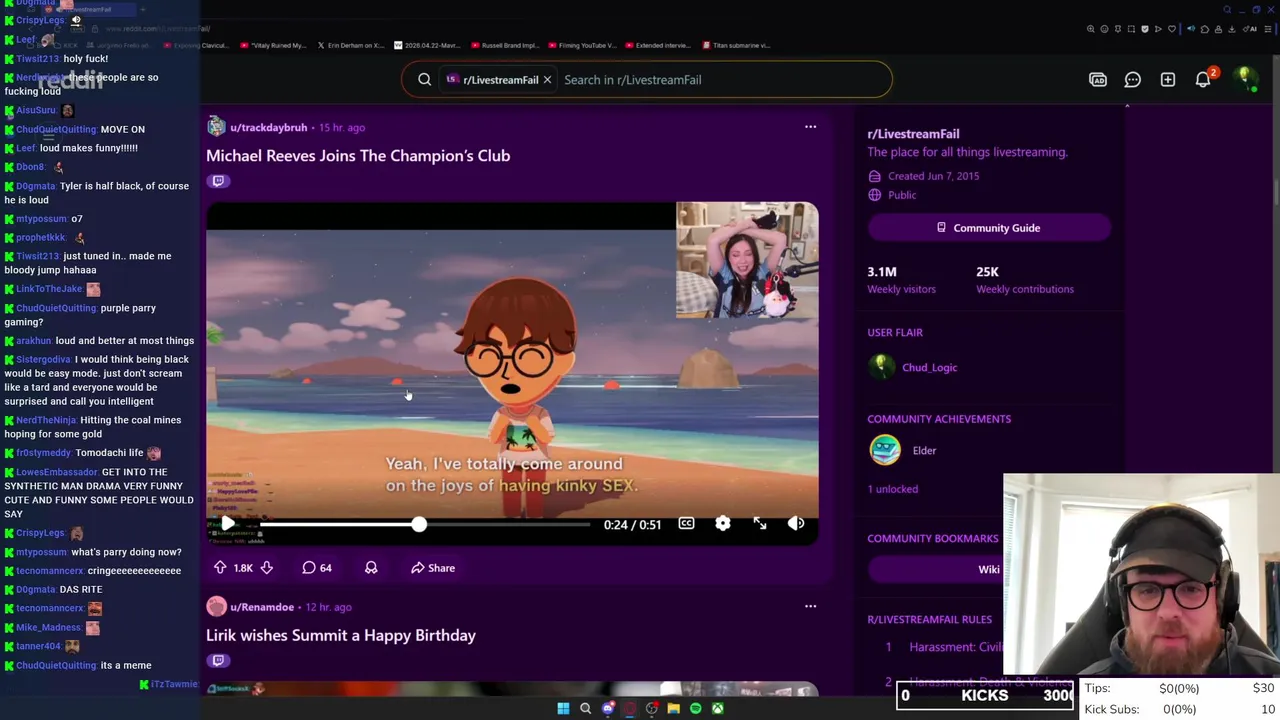Image resolution: width=1280 pixels, height=720 pixels.
Task: Click chat username ChudQuietQuitting saying 'MOVE ON'
Action: pyautogui.click(x=56, y=129)
